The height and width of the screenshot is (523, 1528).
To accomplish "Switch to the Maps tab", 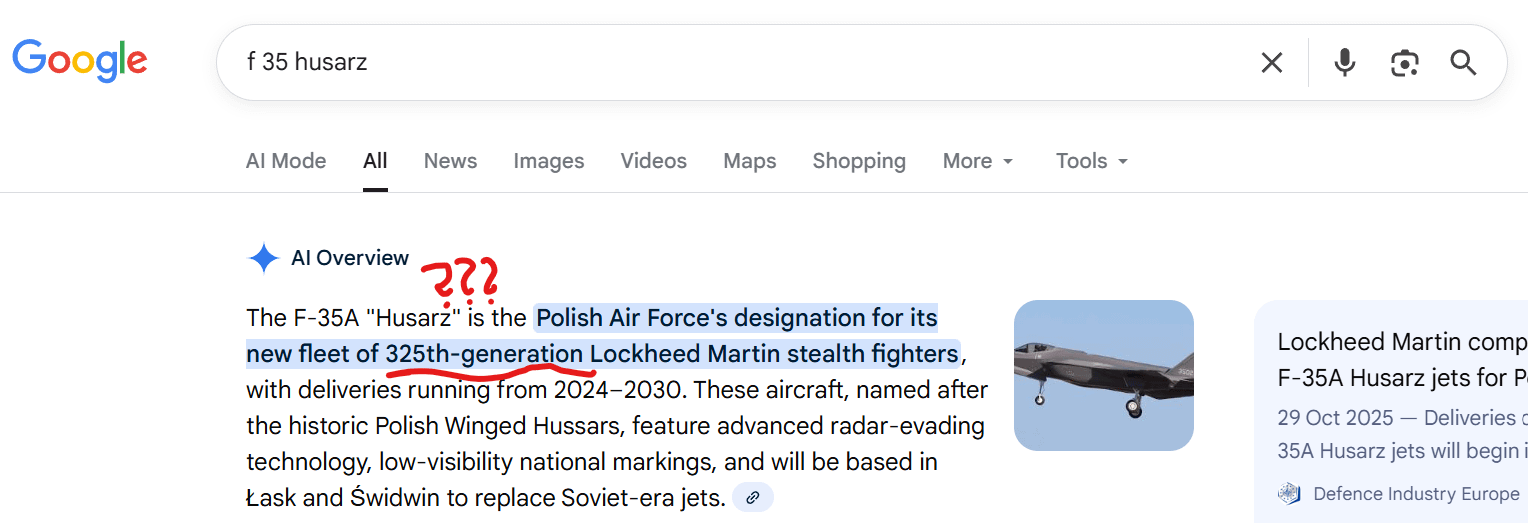I will tap(749, 161).
